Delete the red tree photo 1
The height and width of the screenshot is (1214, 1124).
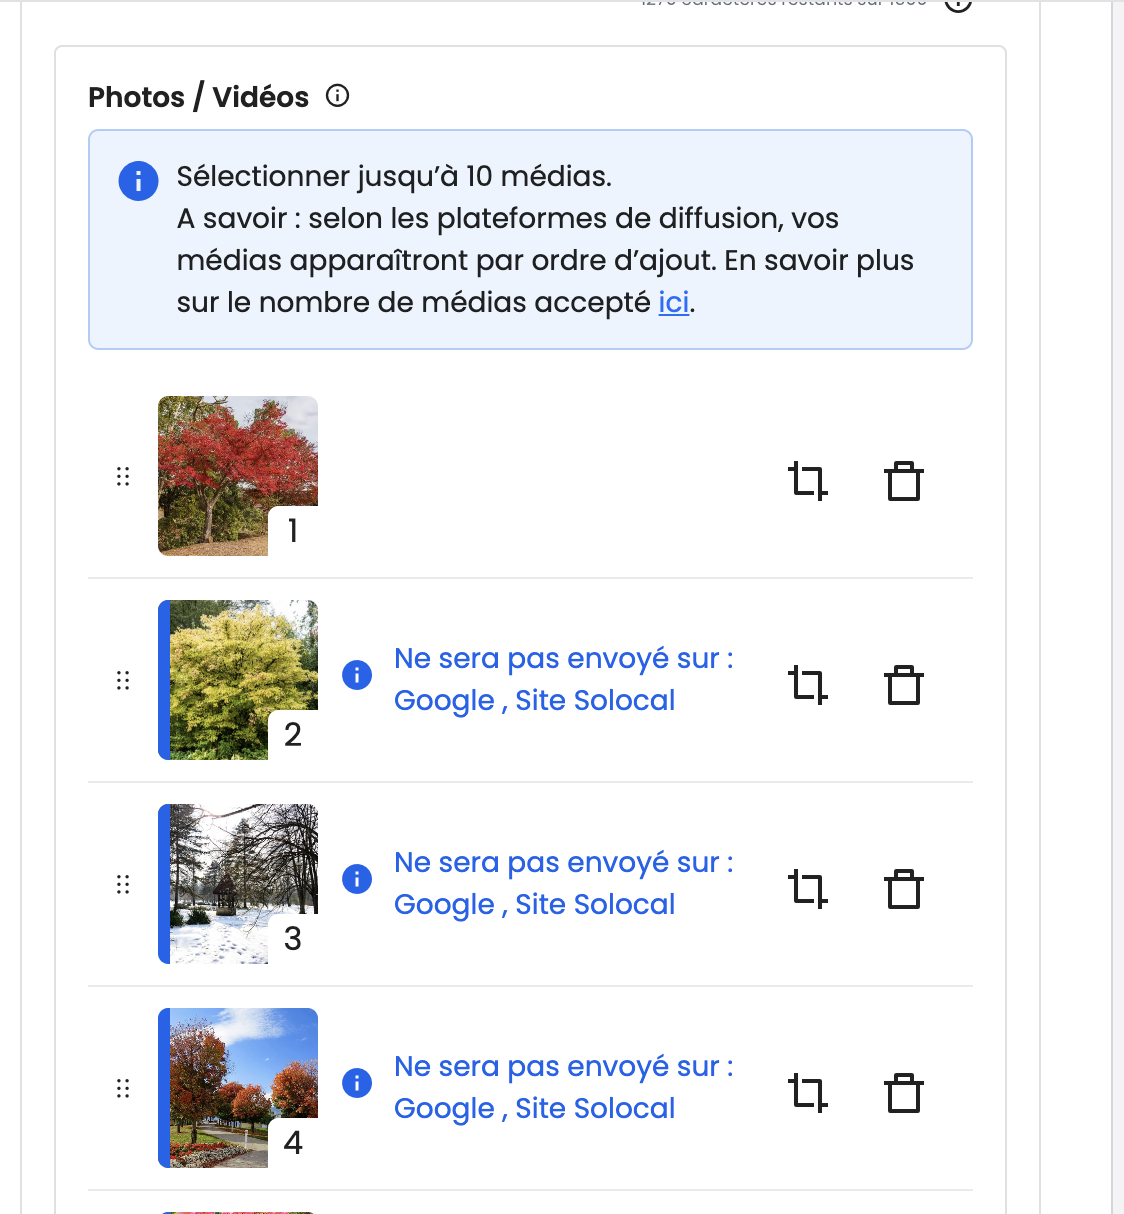tap(903, 481)
